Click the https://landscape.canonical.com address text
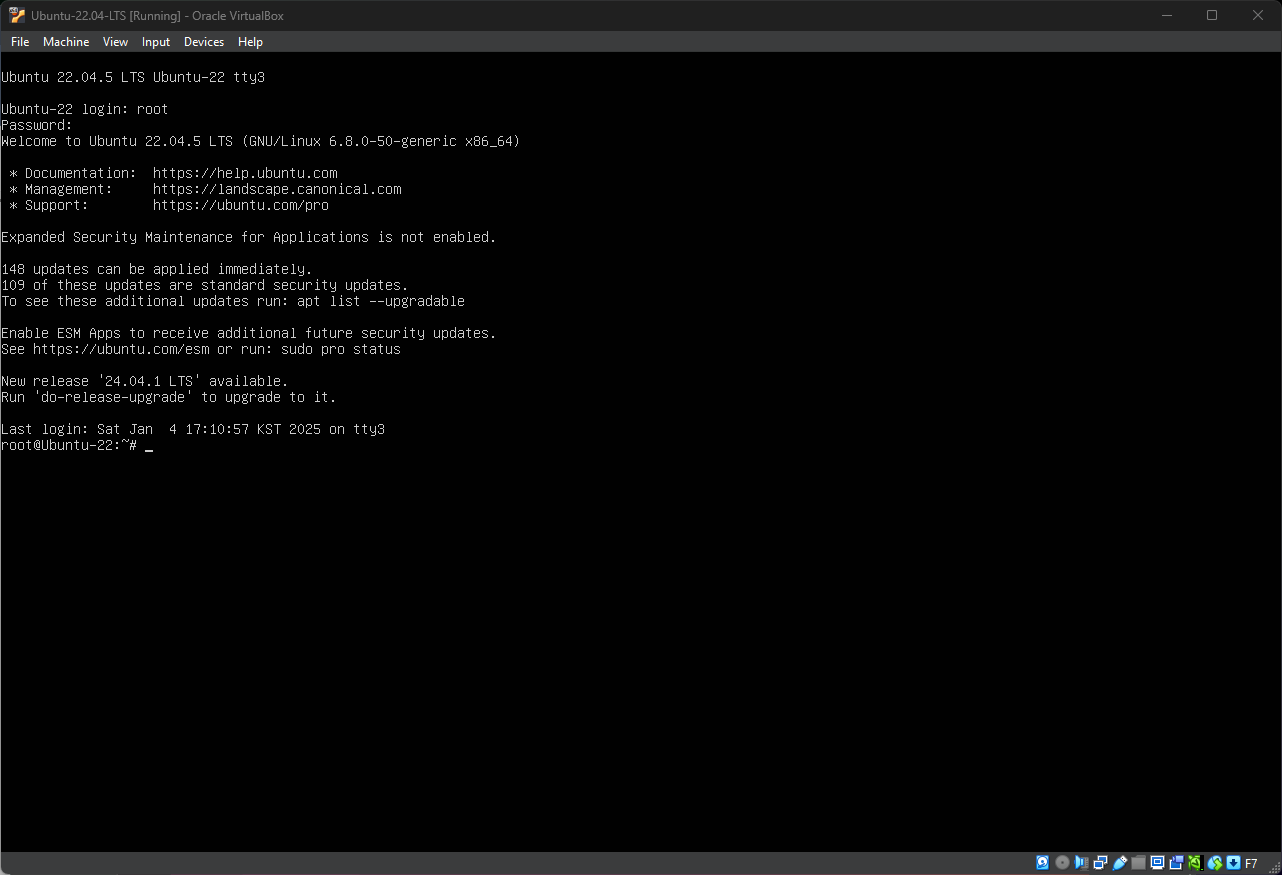 pyautogui.click(x=277, y=189)
